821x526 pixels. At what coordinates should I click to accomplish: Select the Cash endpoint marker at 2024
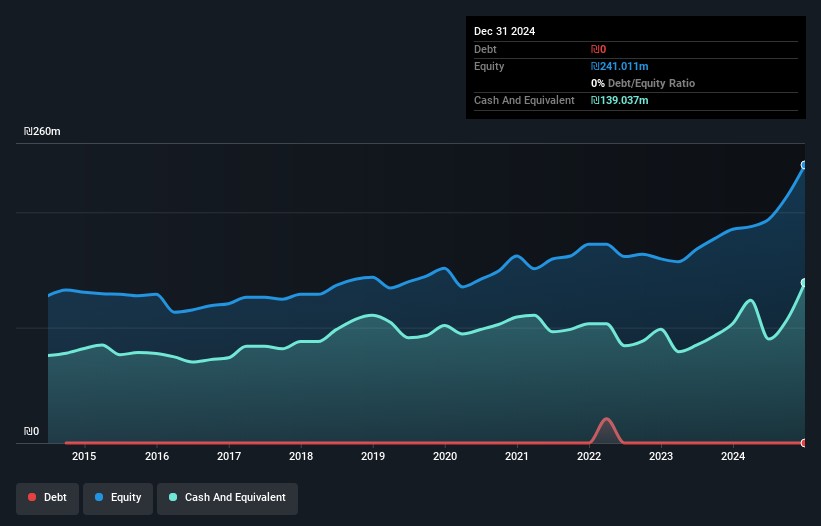coord(804,283)
